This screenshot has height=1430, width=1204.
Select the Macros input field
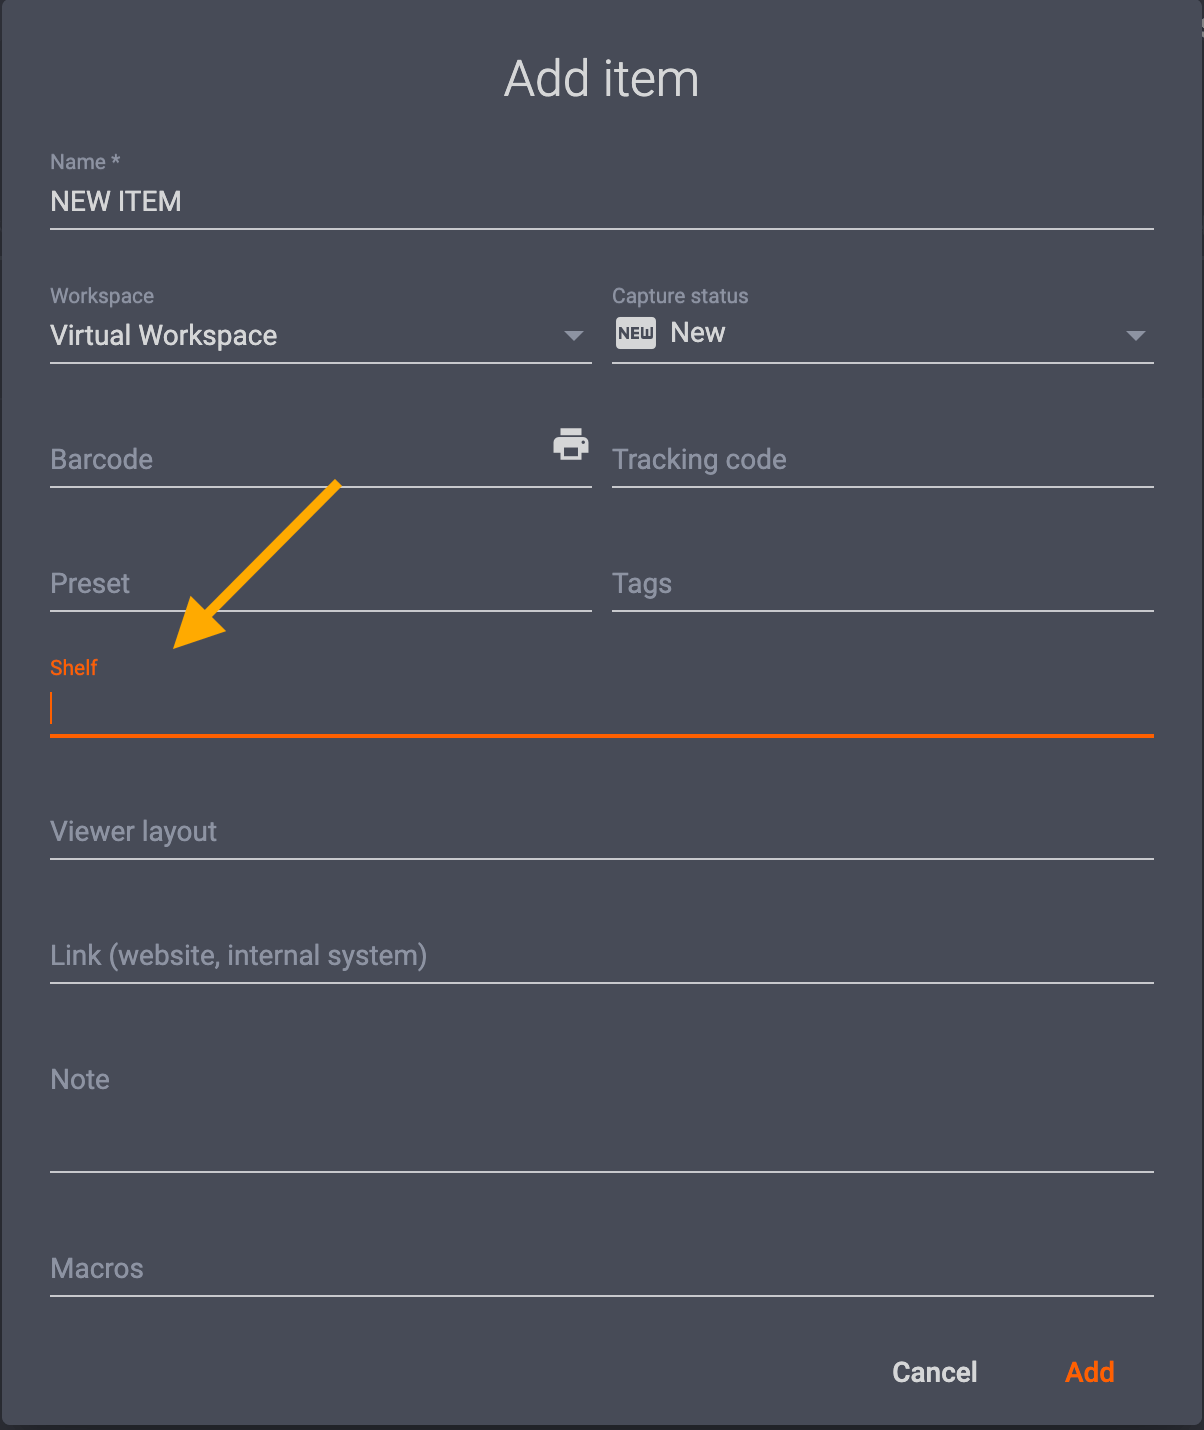600,1269
